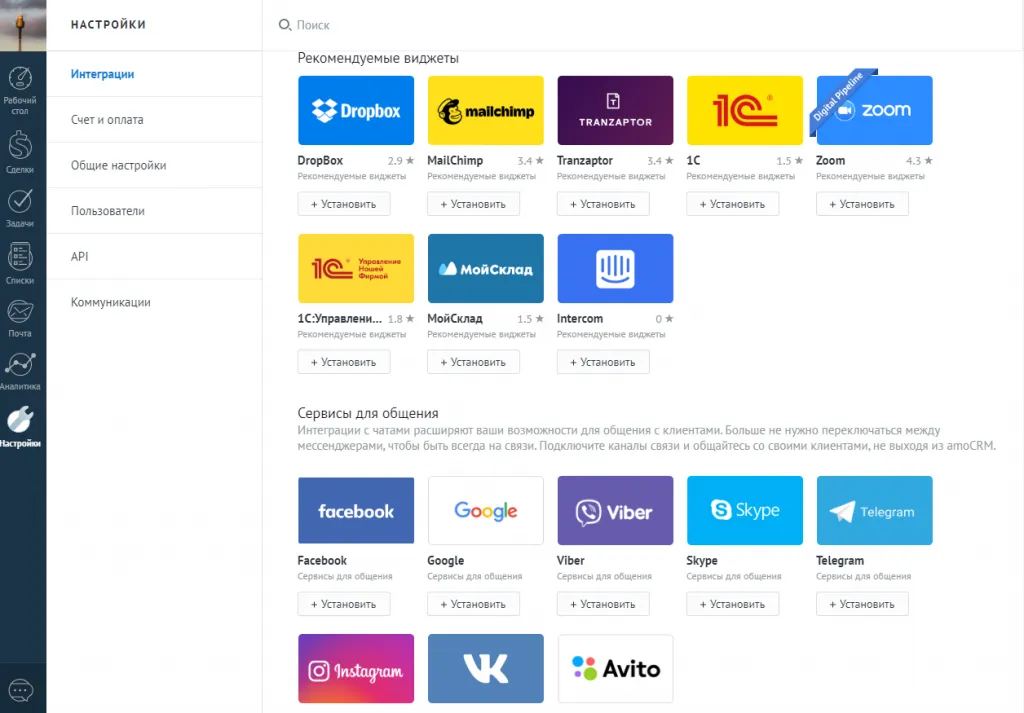The height and width of the screenshot is (713, 1024).
Task: Click Установить under 1С widget
Action: (x=733, y=204)
